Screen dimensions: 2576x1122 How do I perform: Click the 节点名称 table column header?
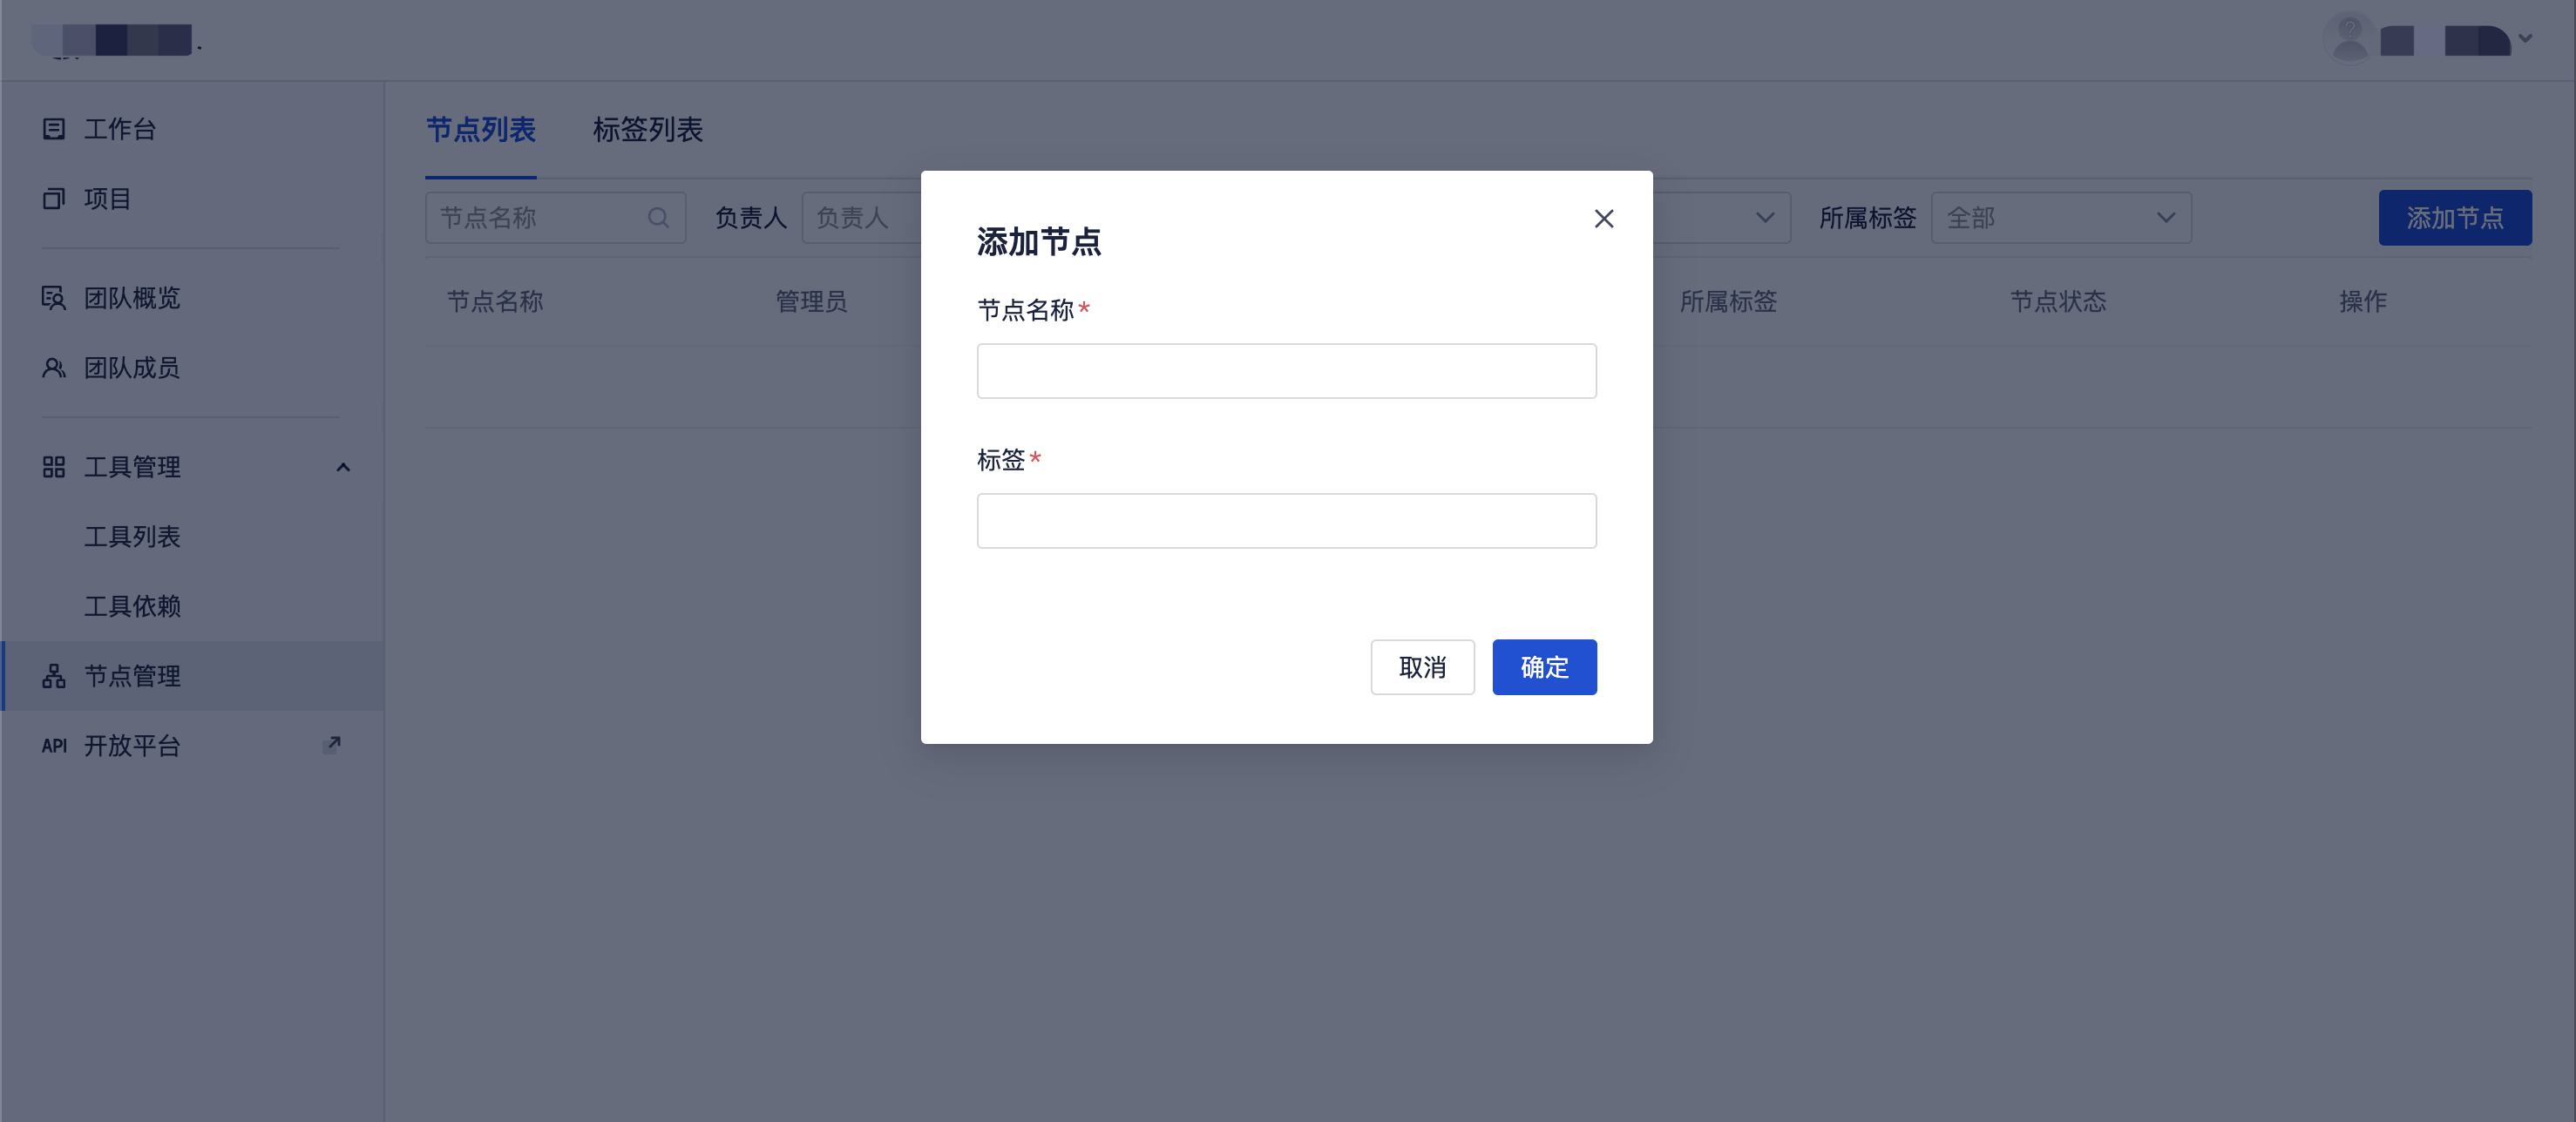click(x=495, y=302)
